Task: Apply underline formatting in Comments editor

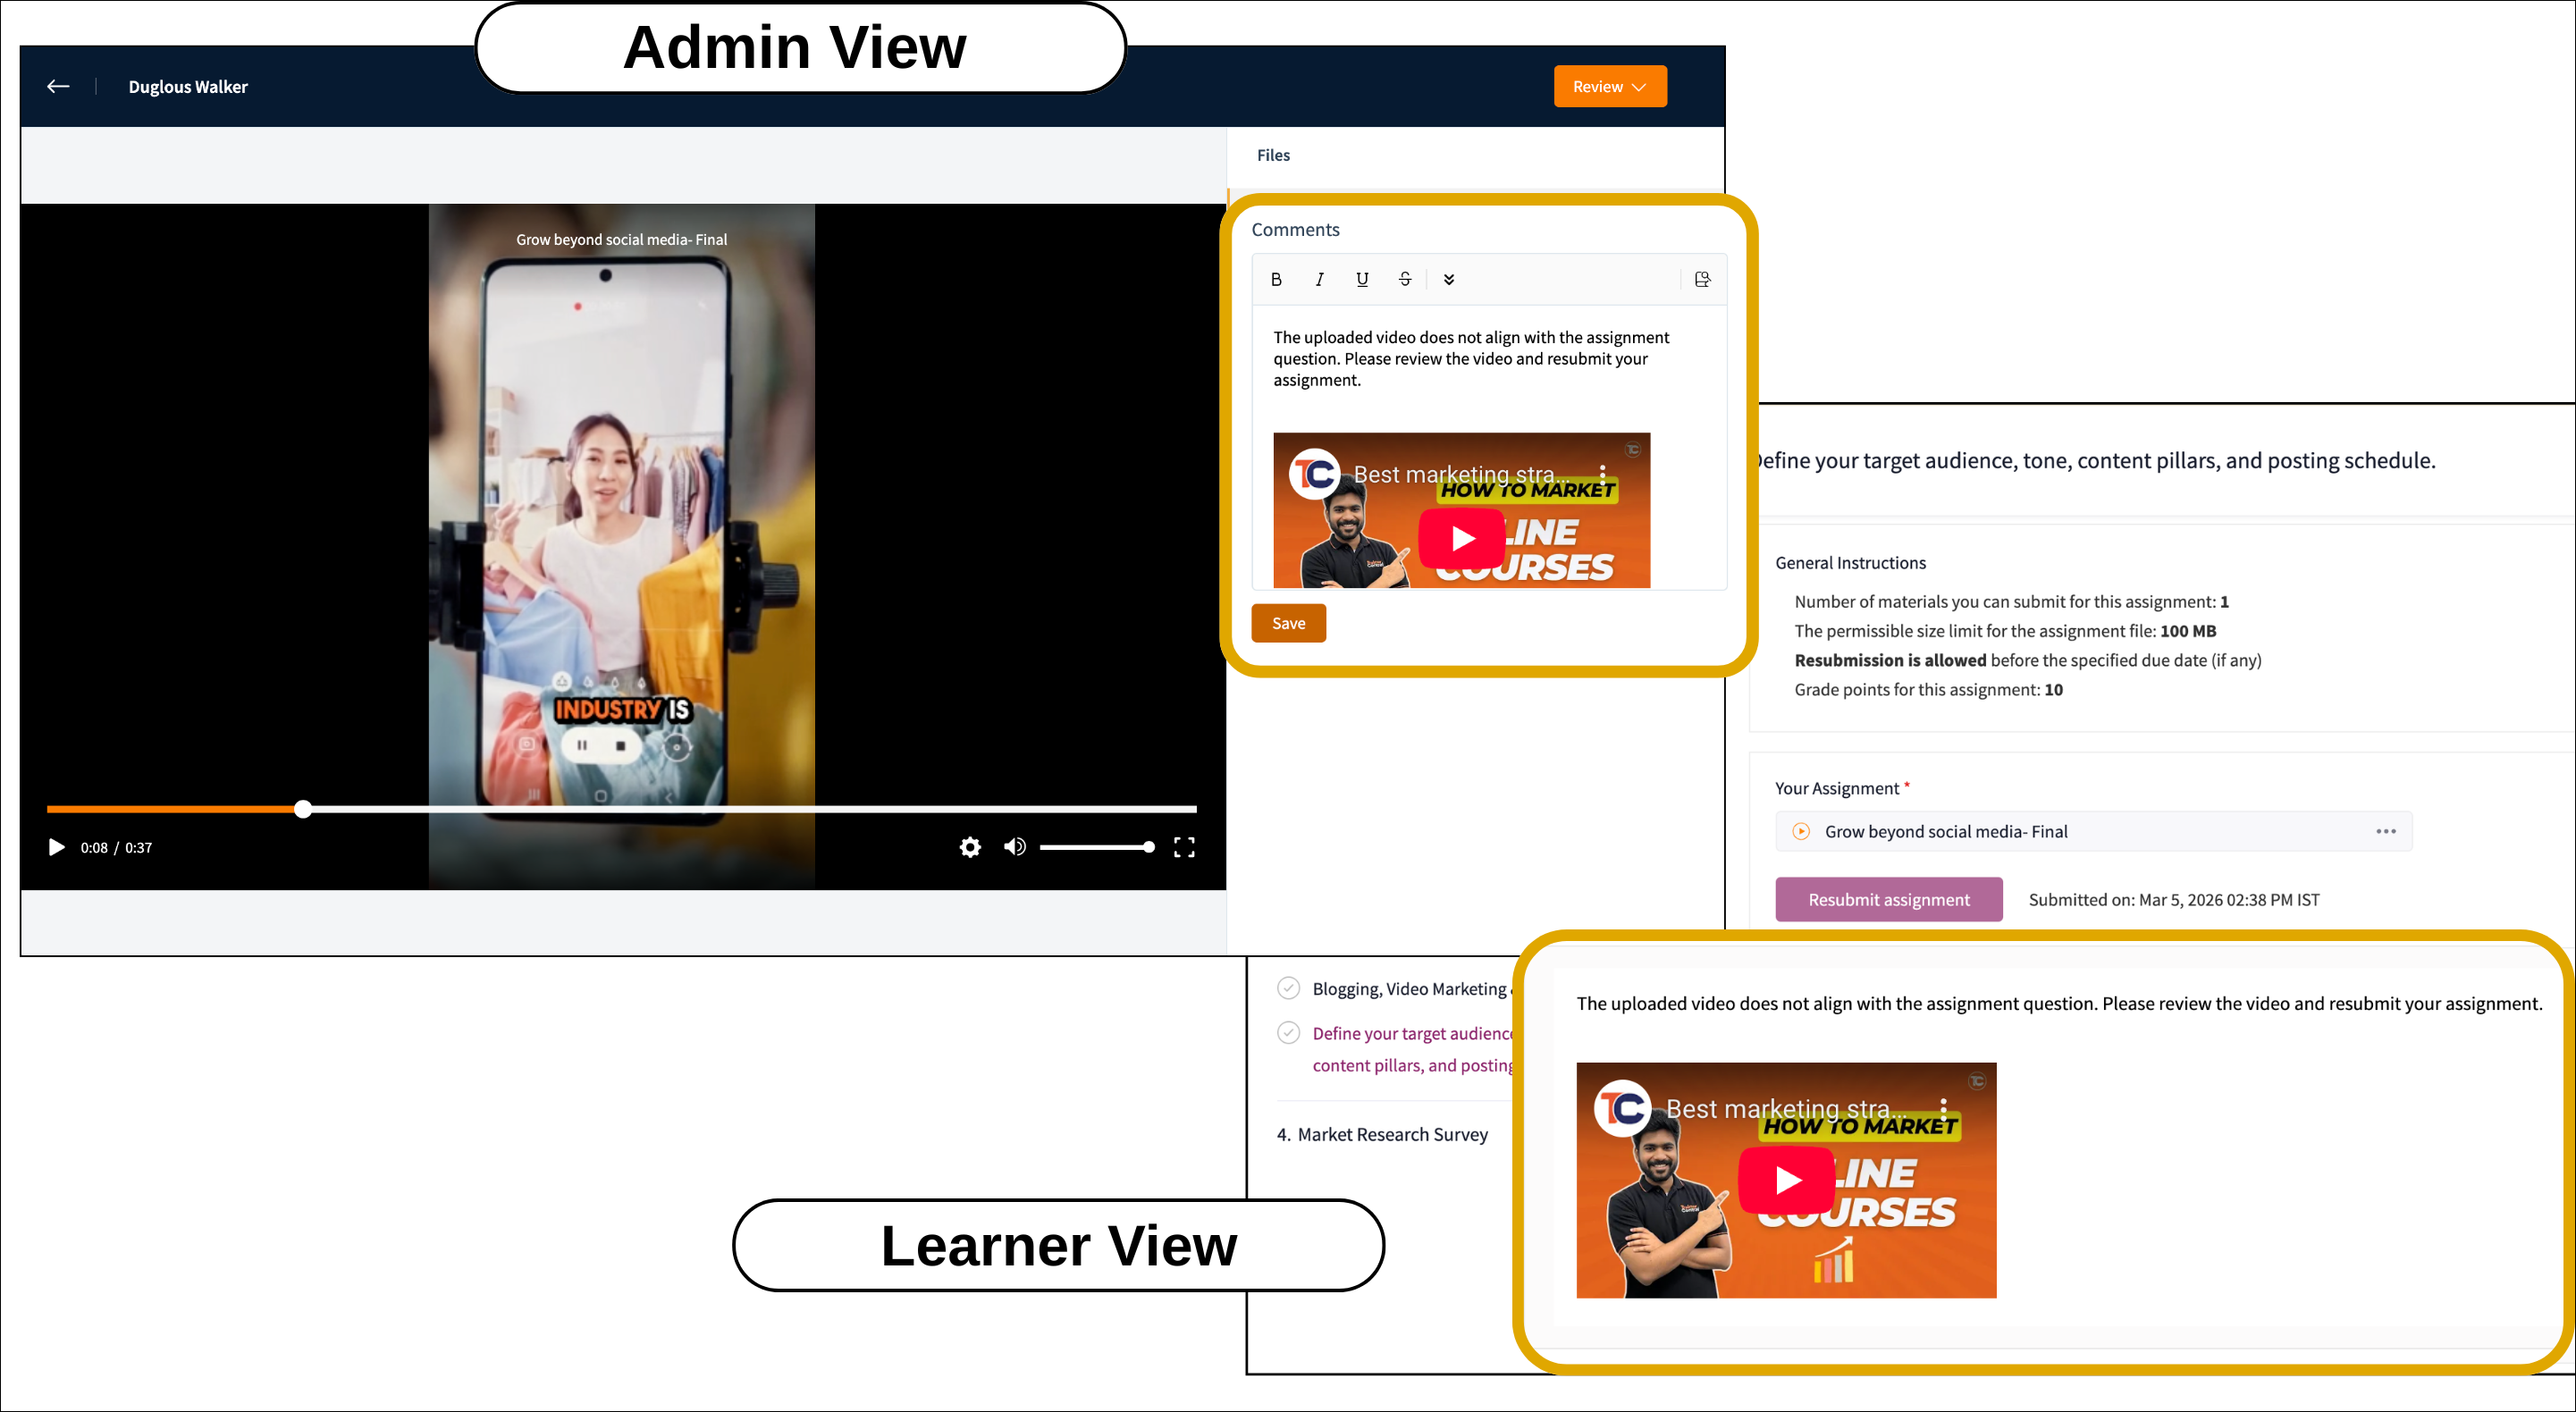Action: (x=1362, y=279)
